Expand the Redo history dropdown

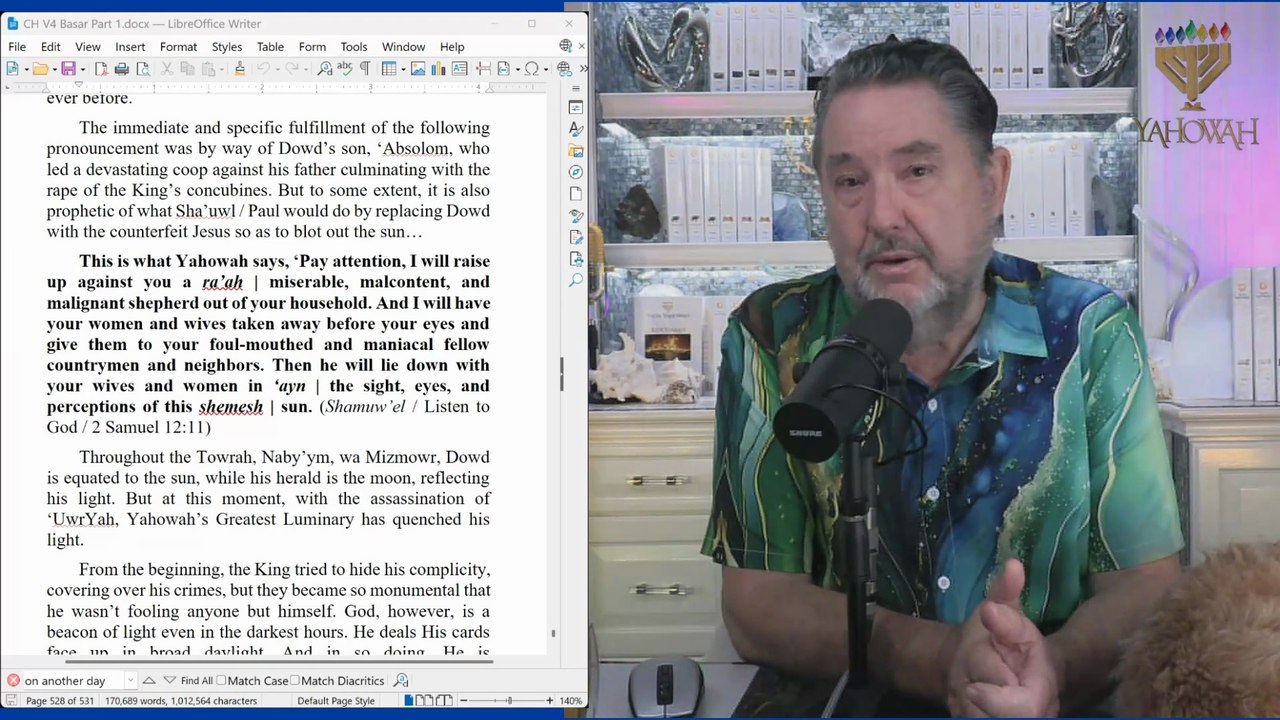(x=304, y=69)
